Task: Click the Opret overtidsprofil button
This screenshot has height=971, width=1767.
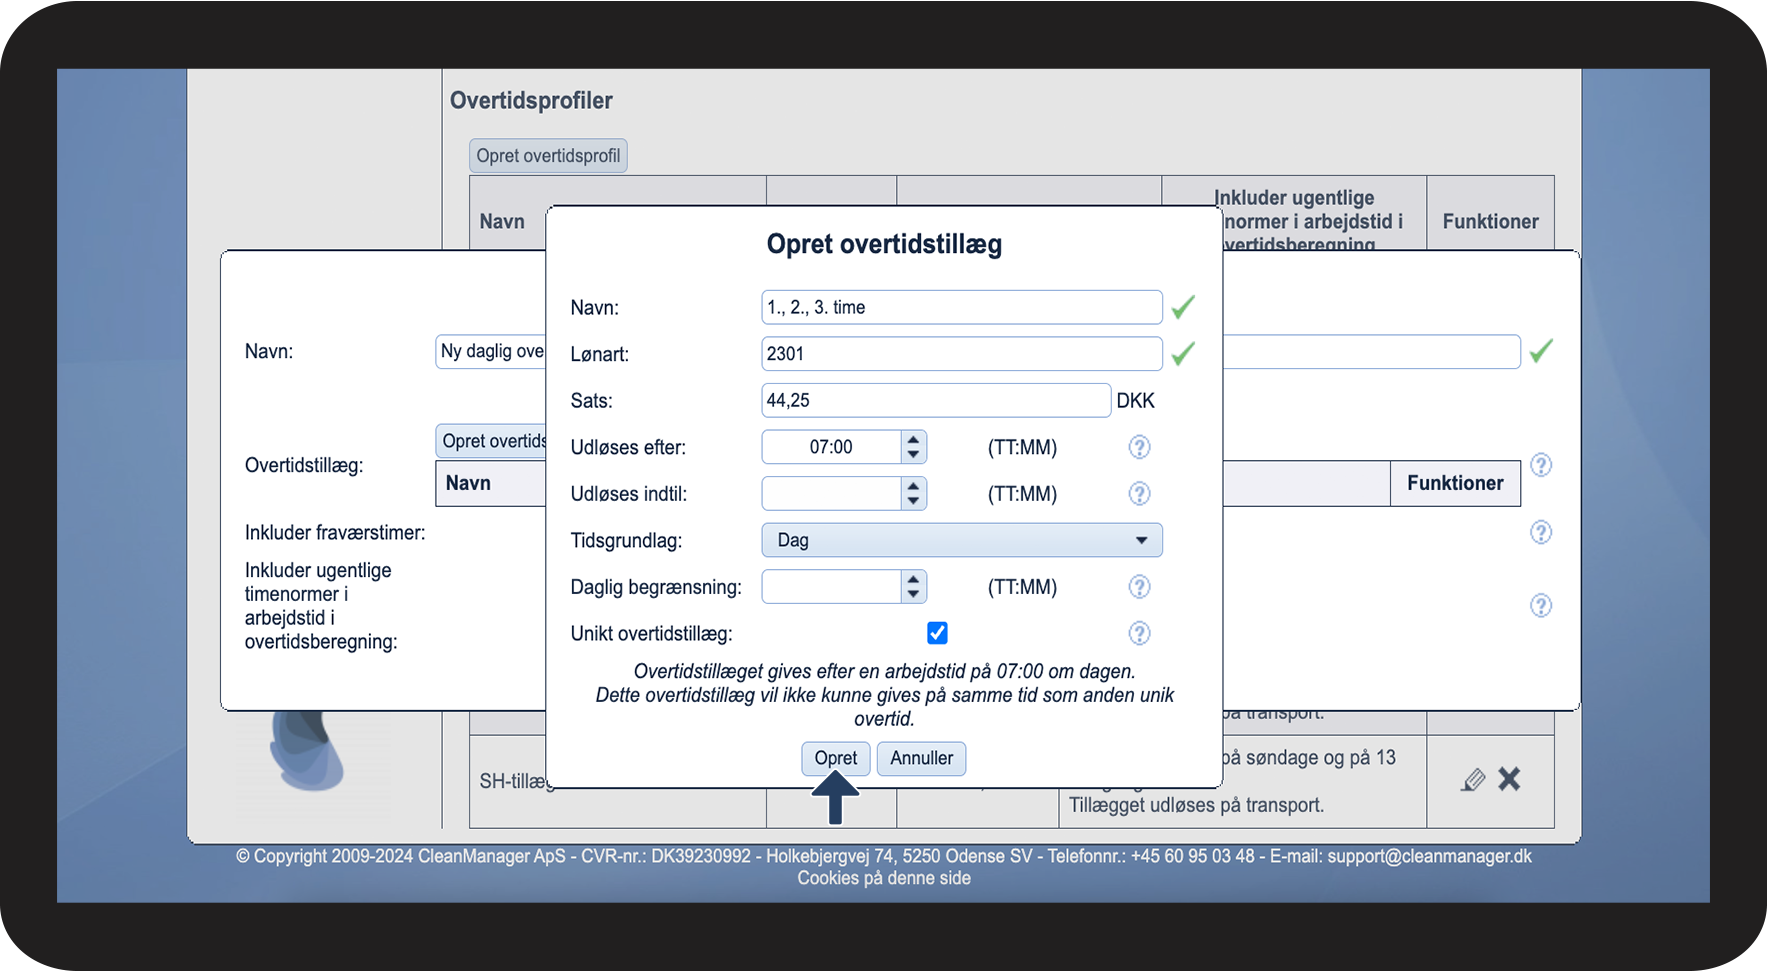Action: (x=548, y=156)
